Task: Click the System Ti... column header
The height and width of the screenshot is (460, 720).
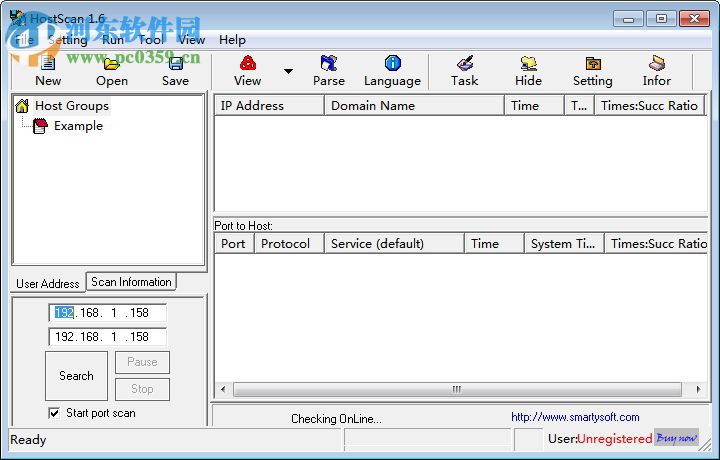Action: 564,244
